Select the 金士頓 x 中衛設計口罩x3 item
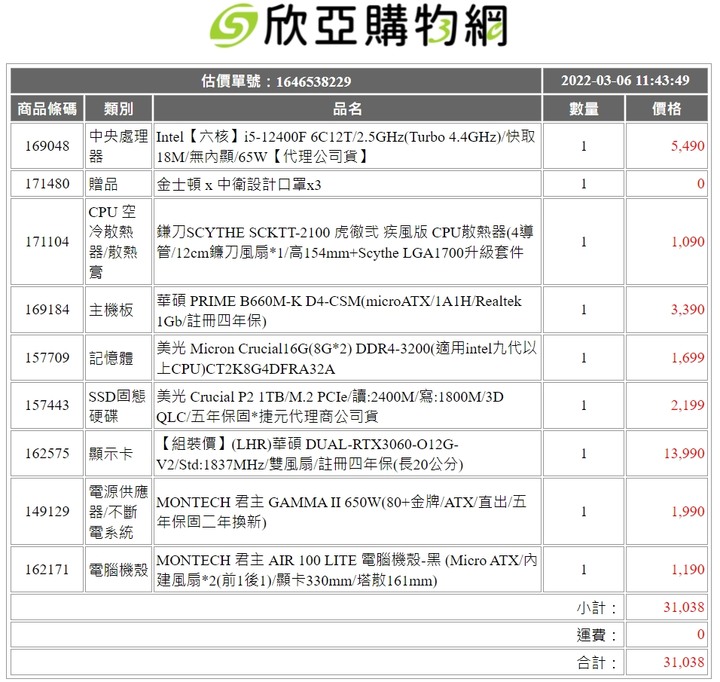Image resolution: width=720 pixels, height=682 pixels. coord(239,185)
